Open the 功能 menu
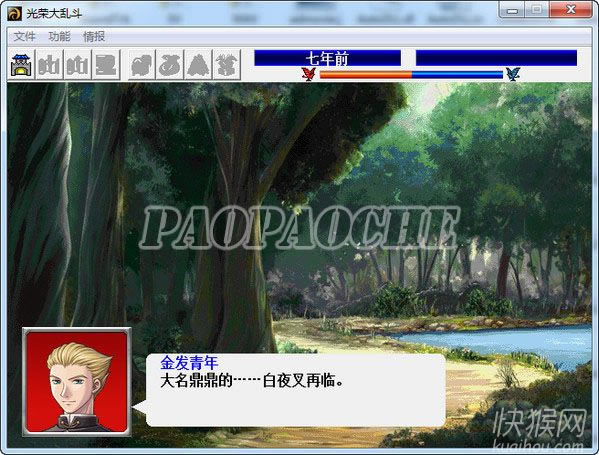 pyautogui.click(x=59, y=37)
